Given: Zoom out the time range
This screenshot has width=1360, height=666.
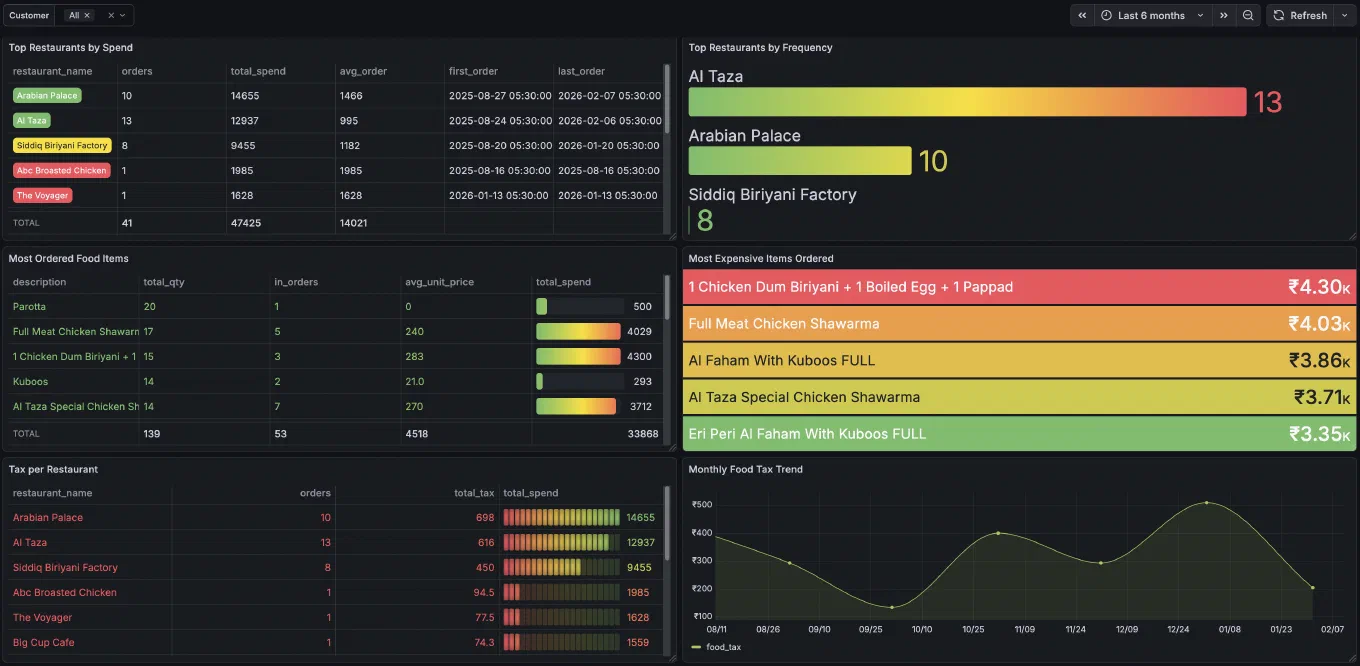Looking at the screenshot, I should pos(1248,15).
